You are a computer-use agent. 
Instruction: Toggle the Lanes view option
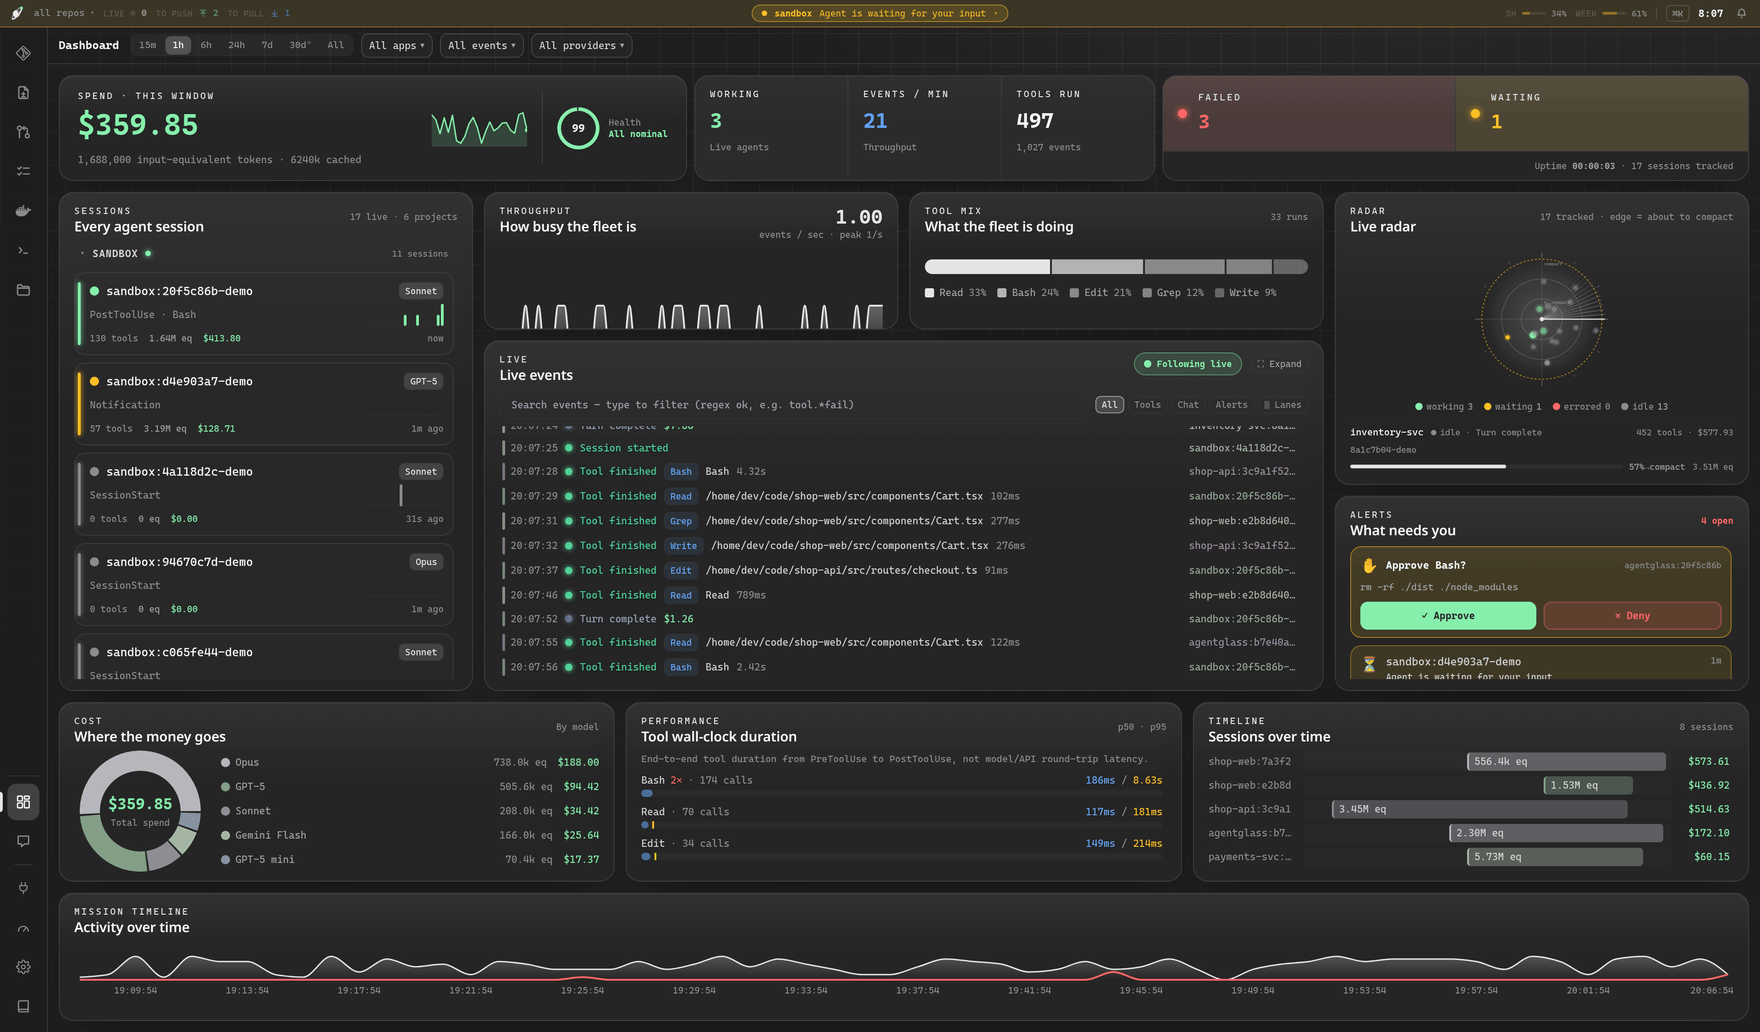click(1283, 405)
